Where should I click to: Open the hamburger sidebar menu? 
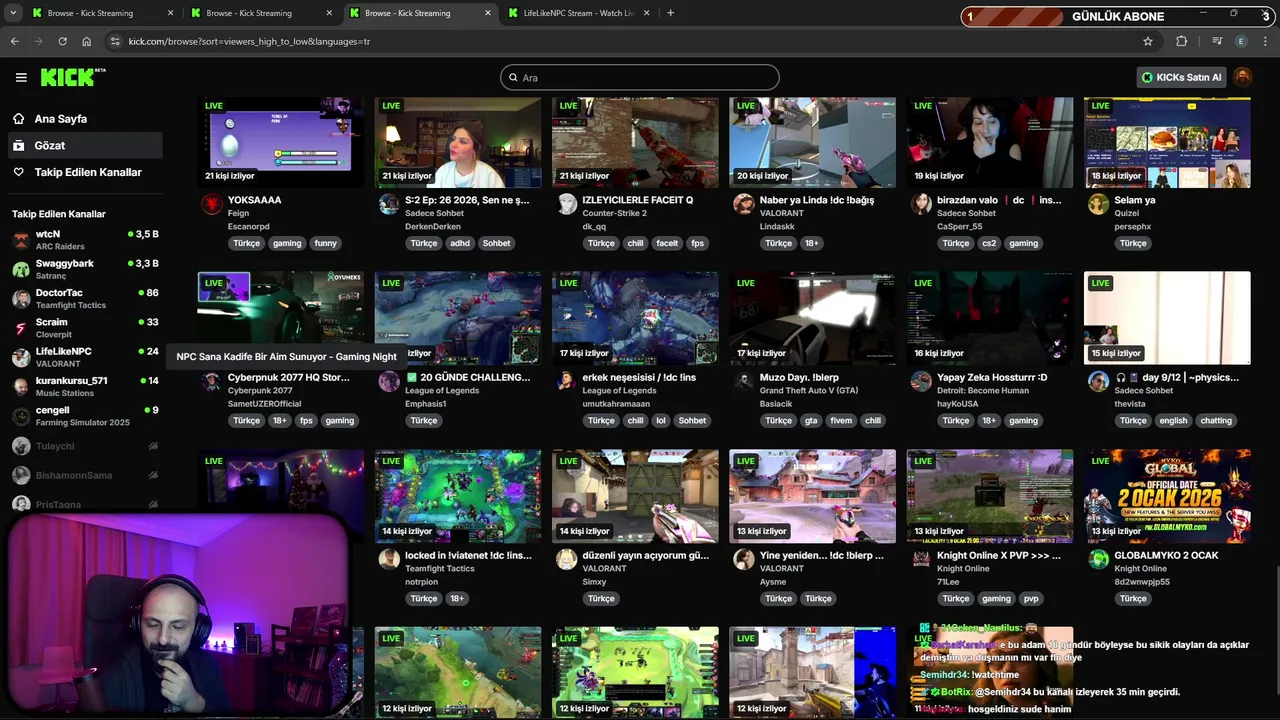21,77
